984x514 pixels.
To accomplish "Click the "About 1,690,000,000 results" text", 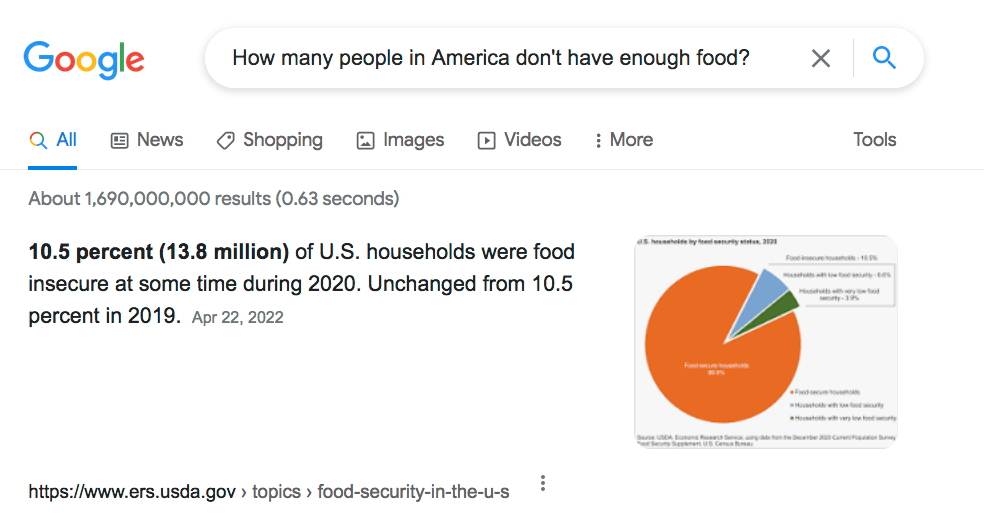I will tap(213, 198).
